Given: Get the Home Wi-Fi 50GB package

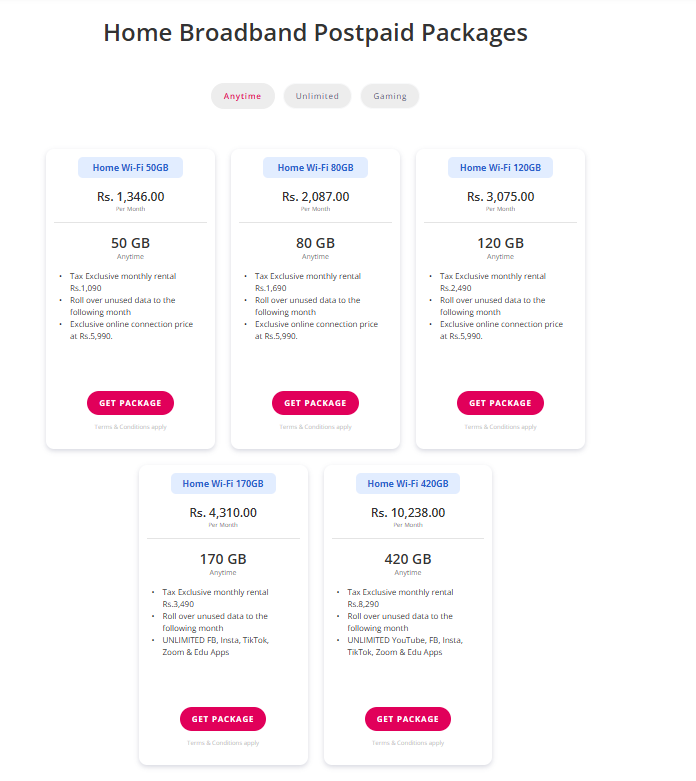Looking at the screenshot, I should click(x=130, y=403).
